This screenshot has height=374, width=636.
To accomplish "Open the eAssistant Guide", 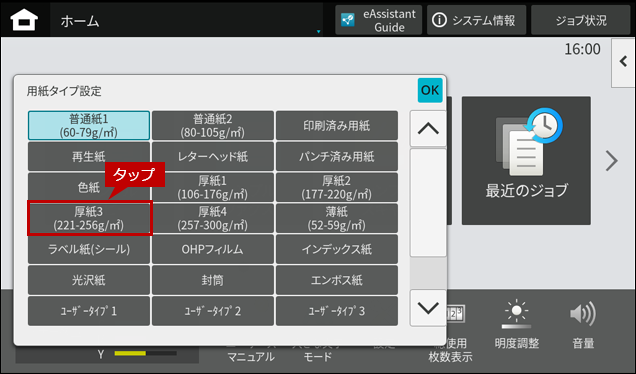I will (x=378, y=20).
